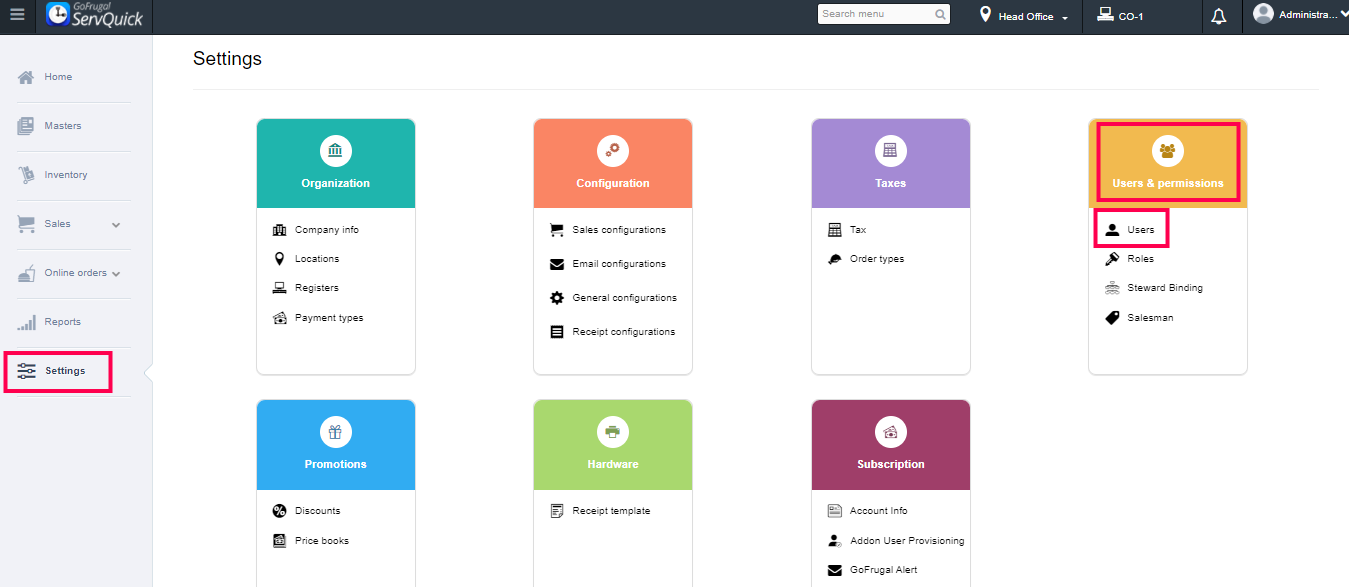This screenshot has width=1349, height=587.
Task: Open the Tax link
Action: (x=858, y=230)
